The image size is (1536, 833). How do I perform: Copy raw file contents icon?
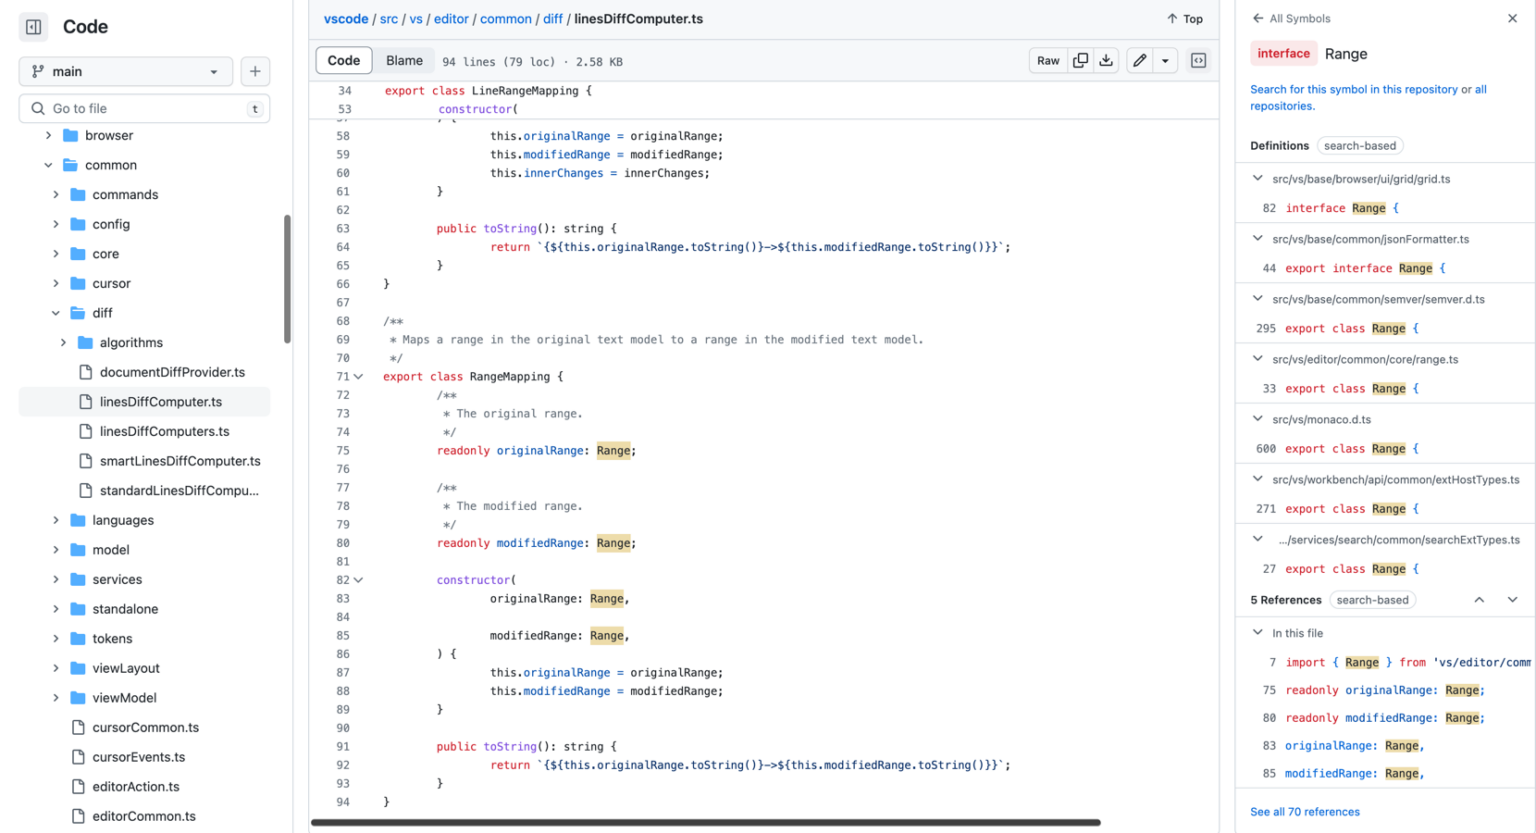click(x=1080, y=61)
